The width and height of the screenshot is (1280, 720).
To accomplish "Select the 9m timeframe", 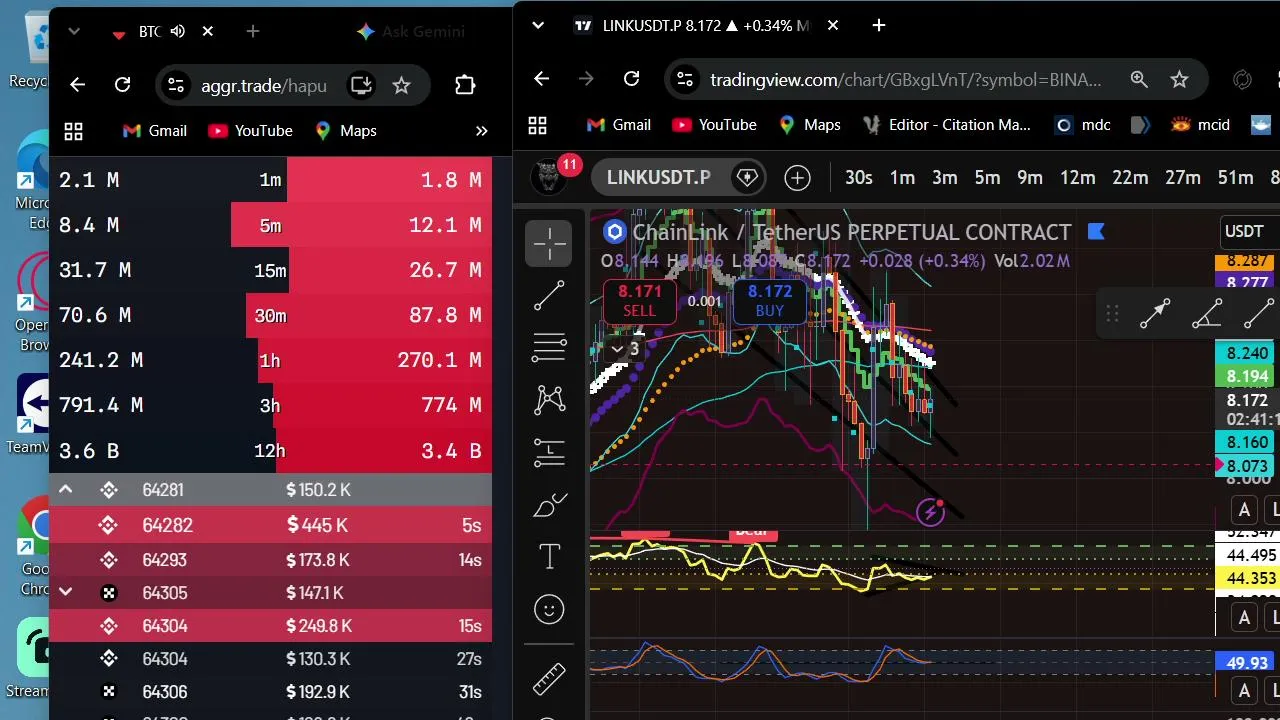I will click(x=1030, y=178).
